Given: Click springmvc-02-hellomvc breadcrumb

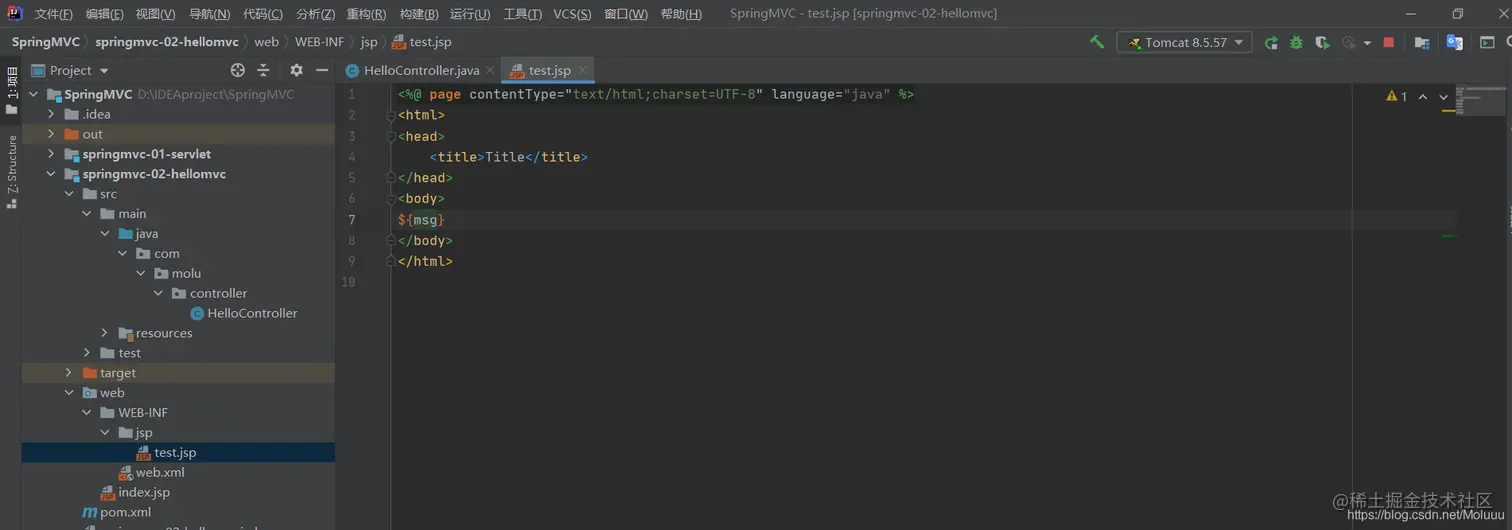Looking at the screenshot, I should pyautogui.click(x=167, y=42).
